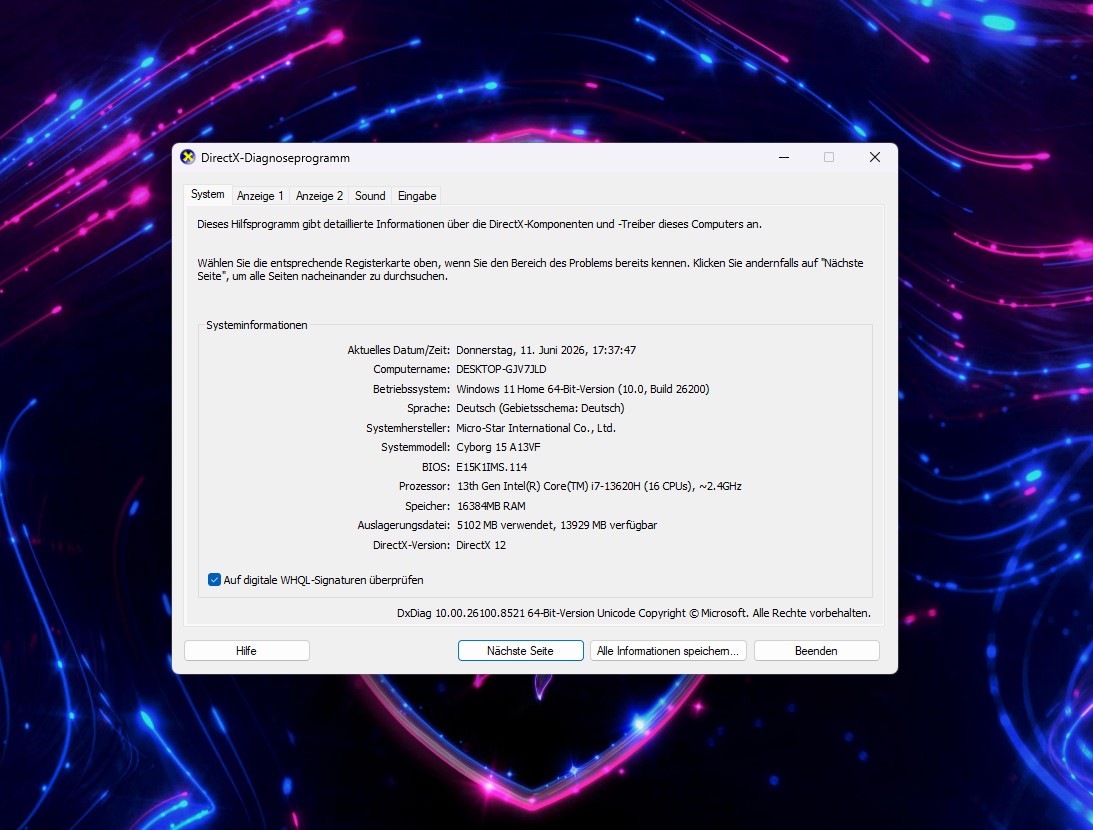
Task: Switch to the Sound tab
Action: [370, 196]
